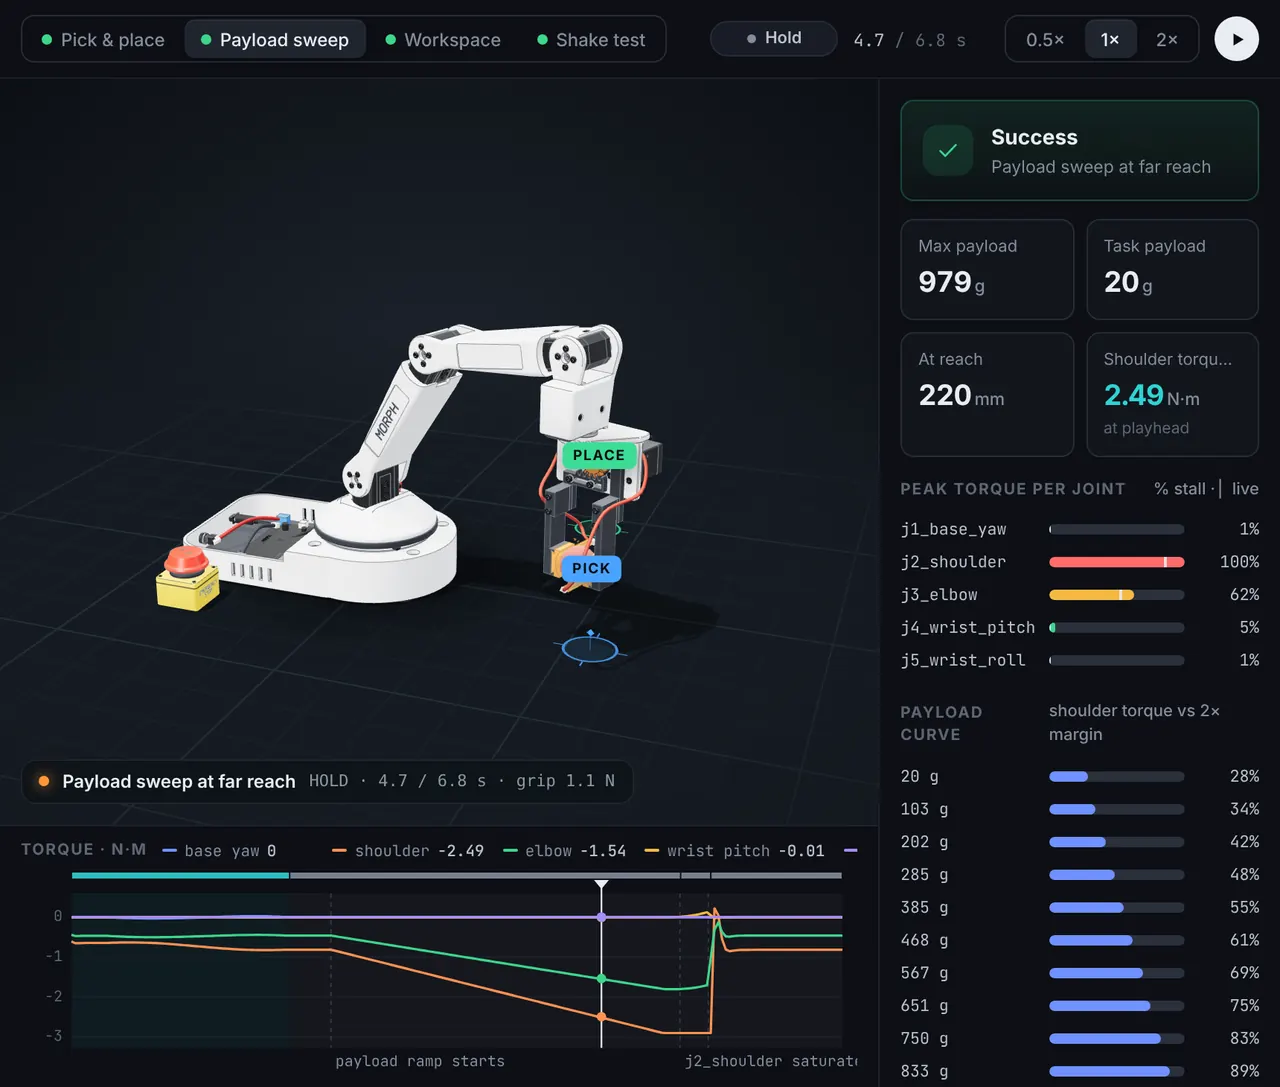Start playback with the play button
The width and height of the screenshot is (1280, 1087).
point(1236,39)
